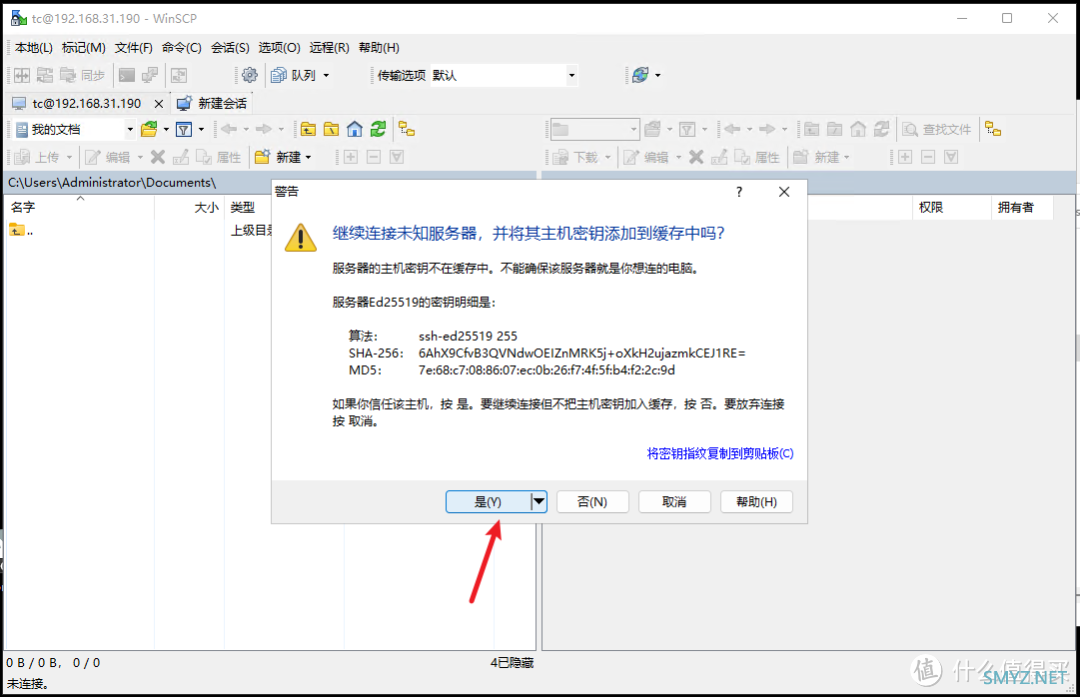Click the local panel select files plus icon
This screenshot has height=697, width=1080.
click(351, 157)
